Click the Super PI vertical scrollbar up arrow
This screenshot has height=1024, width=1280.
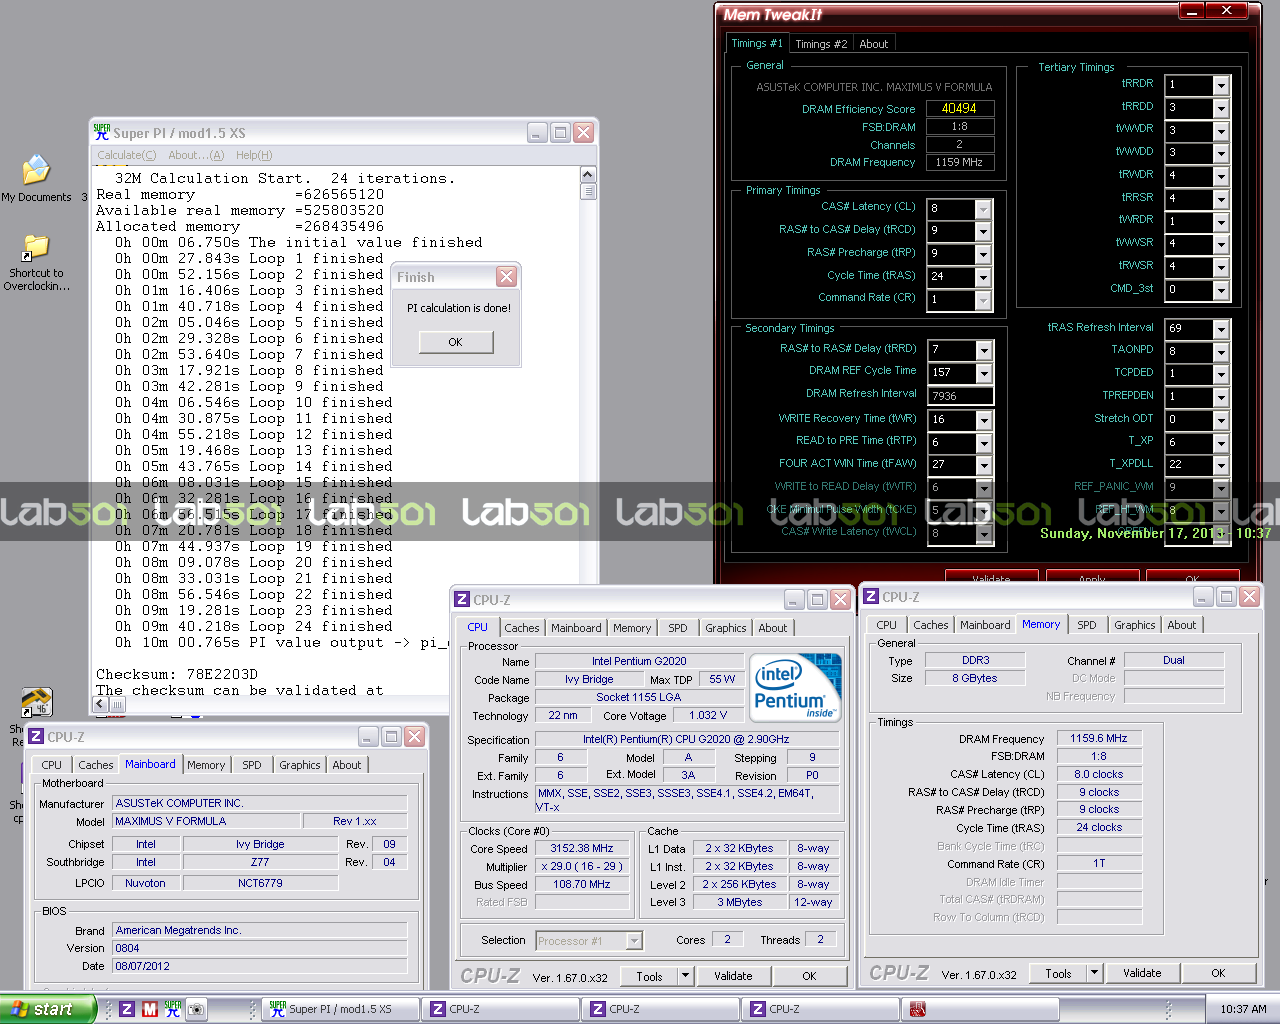point(588,175)
